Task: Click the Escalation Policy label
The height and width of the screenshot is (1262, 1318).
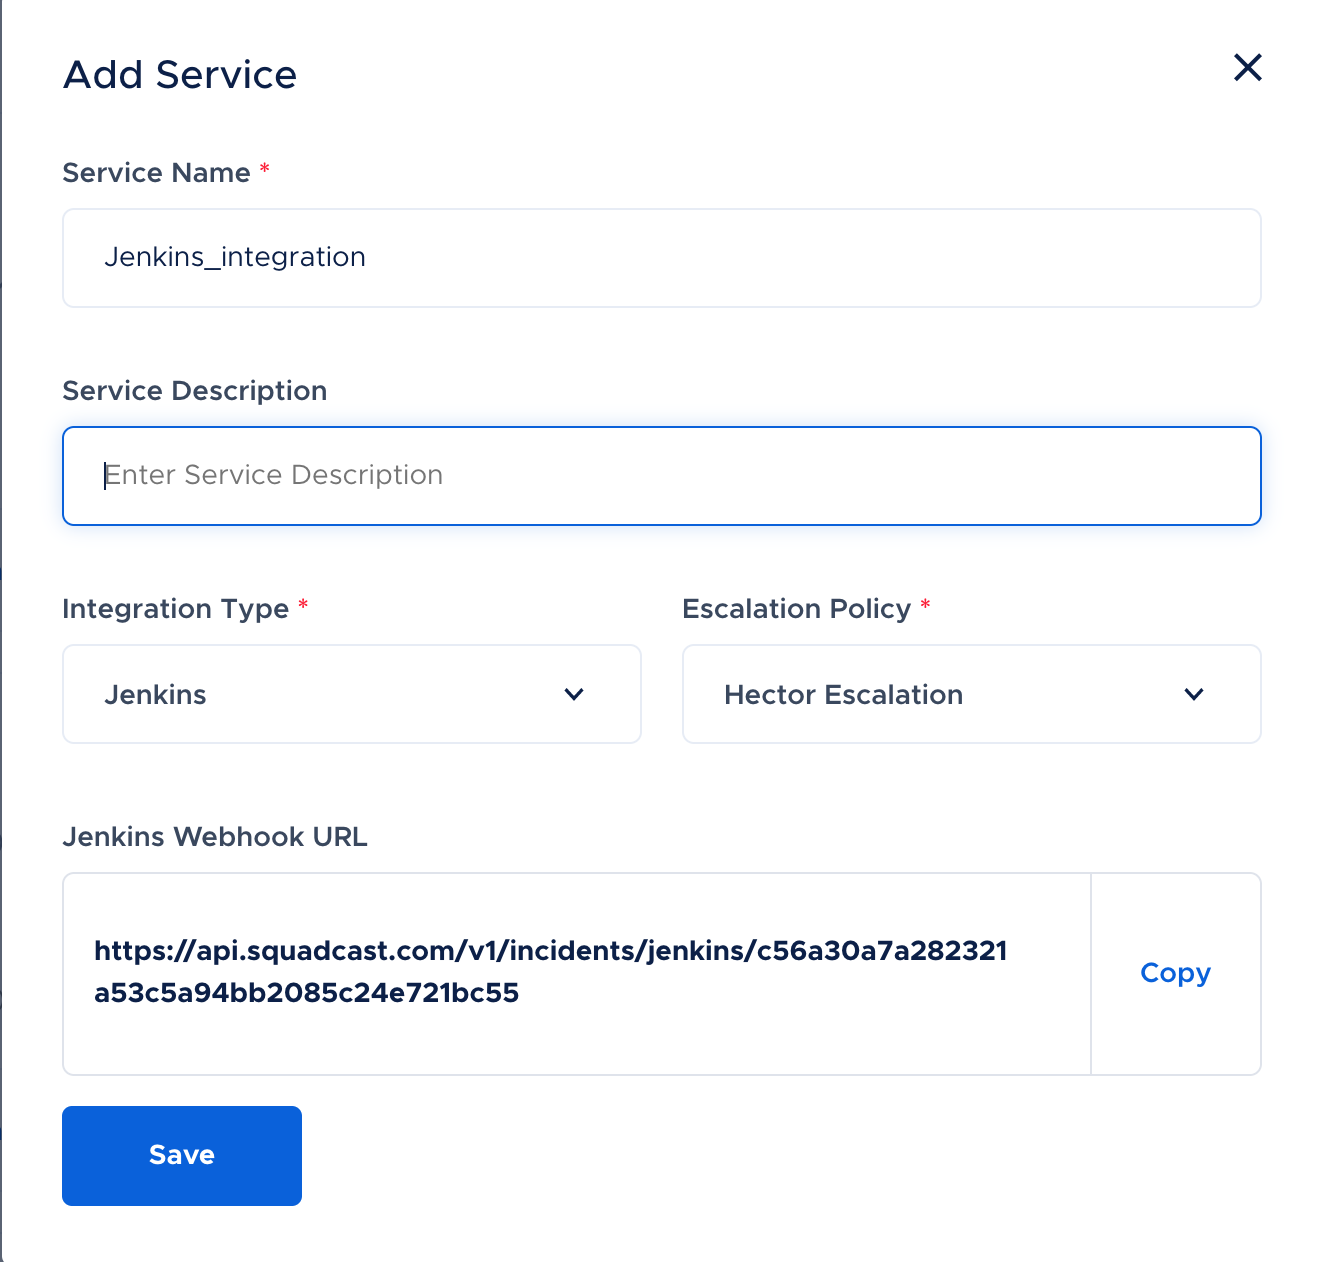Action: 796,608
